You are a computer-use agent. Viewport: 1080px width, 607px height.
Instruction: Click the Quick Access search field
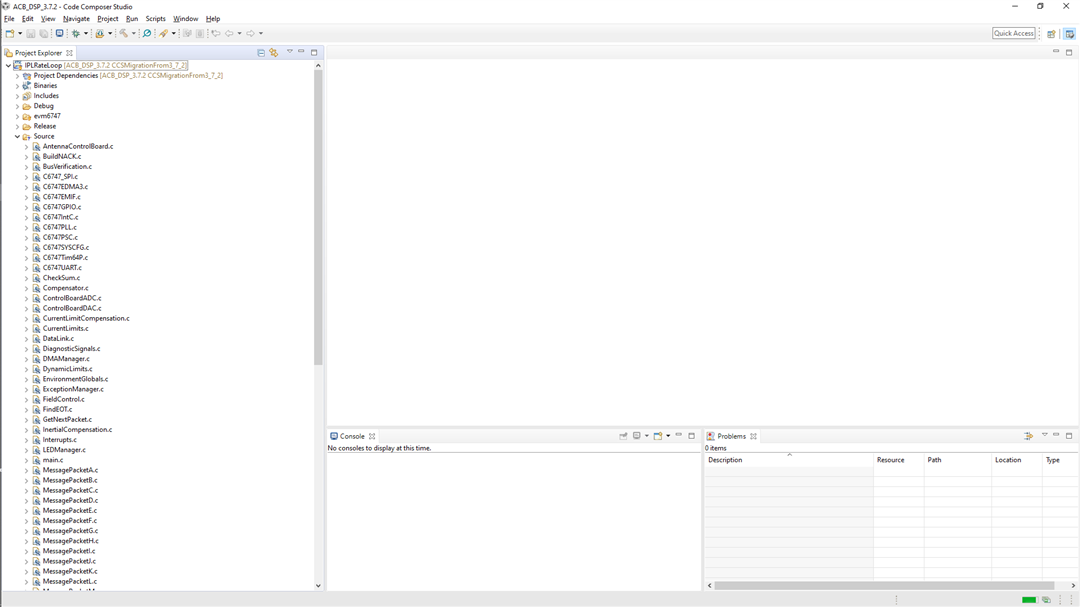pyautogui.click(x=1013, y=33)
